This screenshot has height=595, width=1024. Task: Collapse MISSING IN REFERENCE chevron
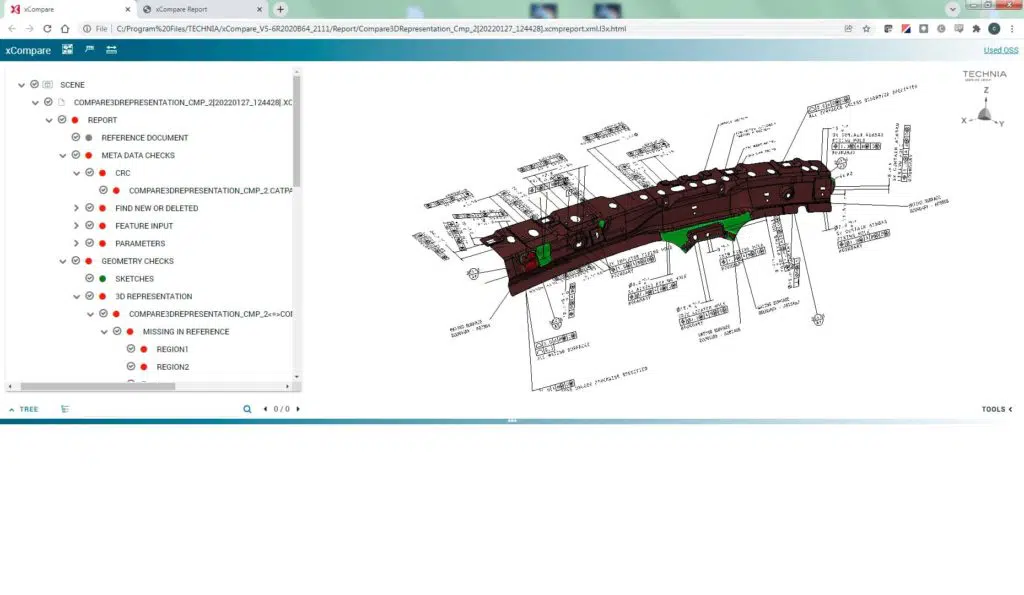[104, 332]
